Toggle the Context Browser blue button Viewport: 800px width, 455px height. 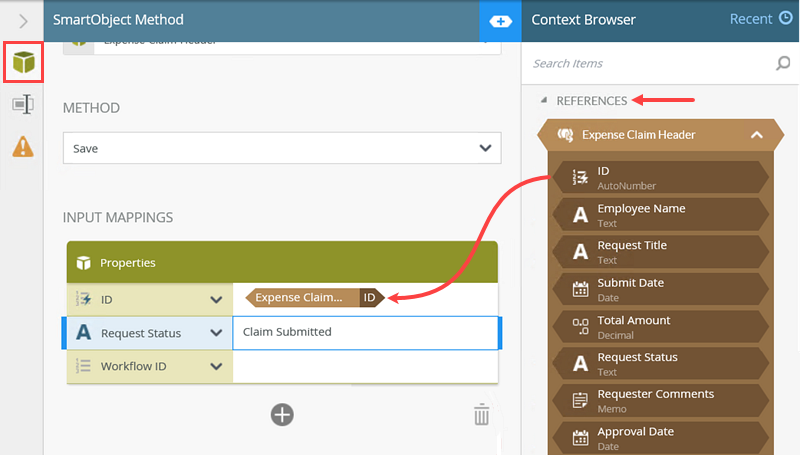point(500,21)
